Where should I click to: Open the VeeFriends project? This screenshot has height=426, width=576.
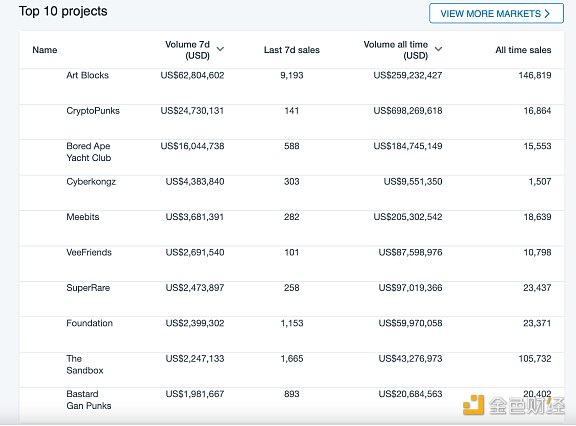point(89,253)
